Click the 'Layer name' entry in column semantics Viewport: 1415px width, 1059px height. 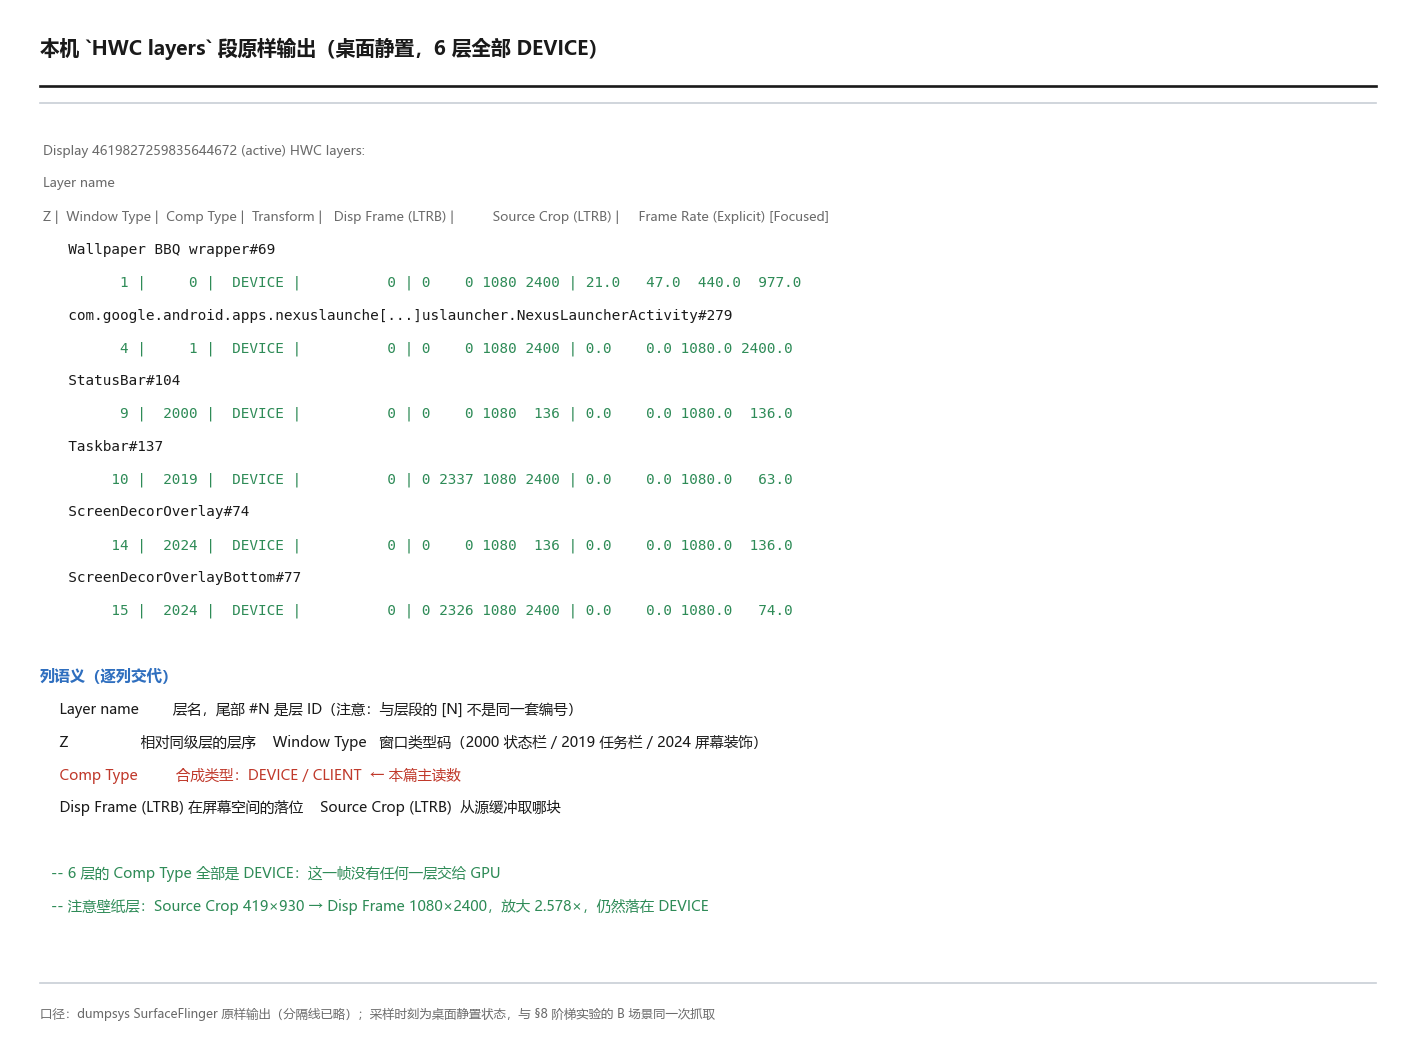click(x=99, y=709)
